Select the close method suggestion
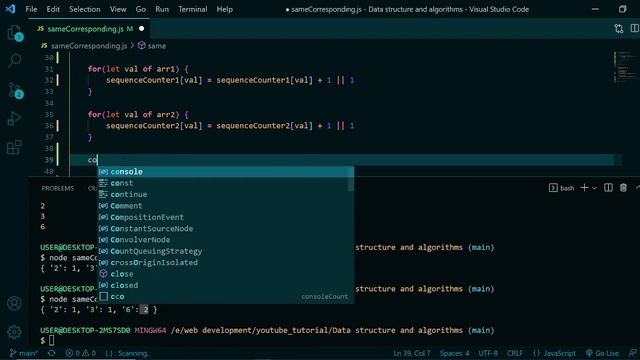Viewport: 640px width, 360px height. pos(225,274)
